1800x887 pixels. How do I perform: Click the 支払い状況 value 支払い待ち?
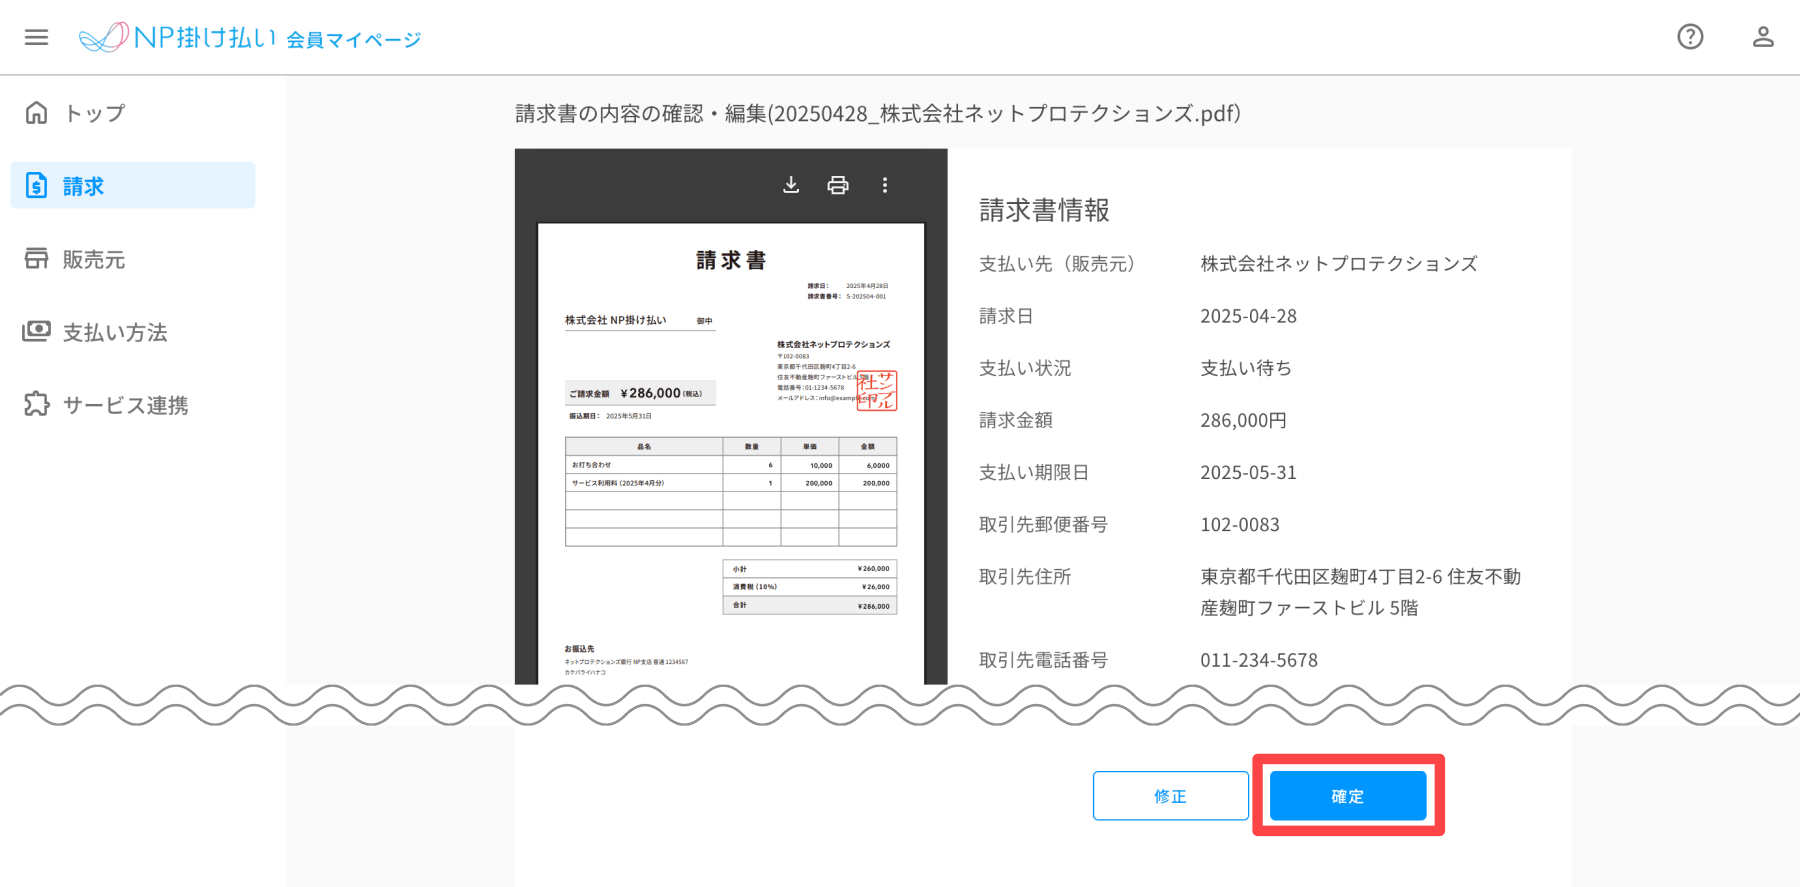[1246, 368]
